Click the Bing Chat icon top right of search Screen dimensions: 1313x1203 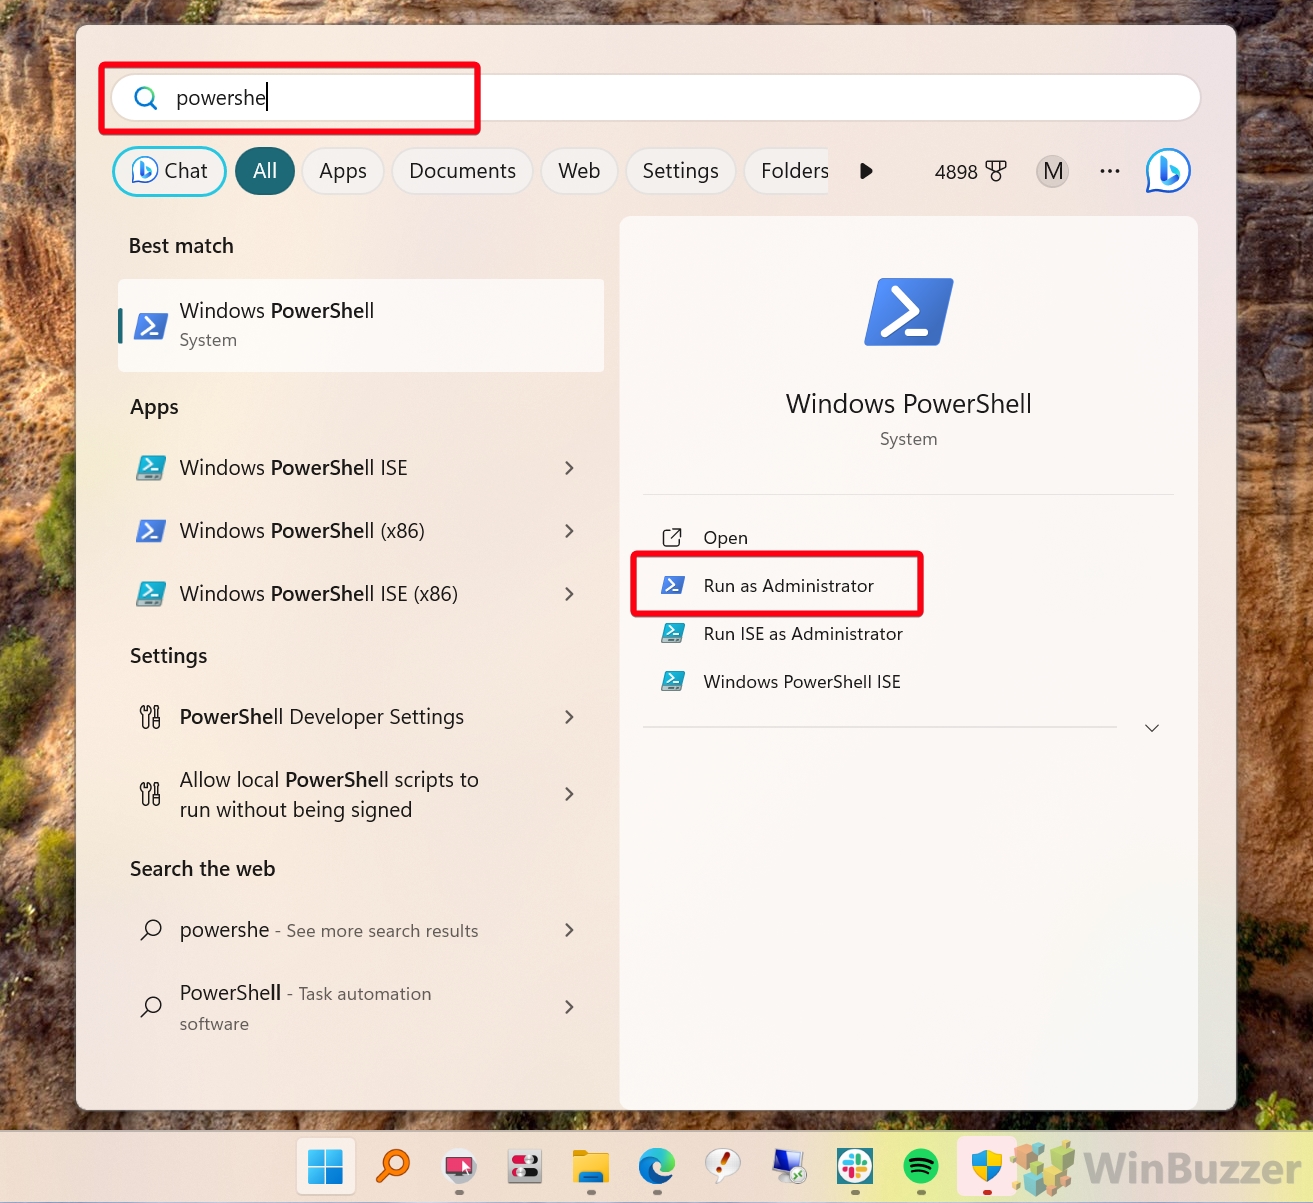1166,171
